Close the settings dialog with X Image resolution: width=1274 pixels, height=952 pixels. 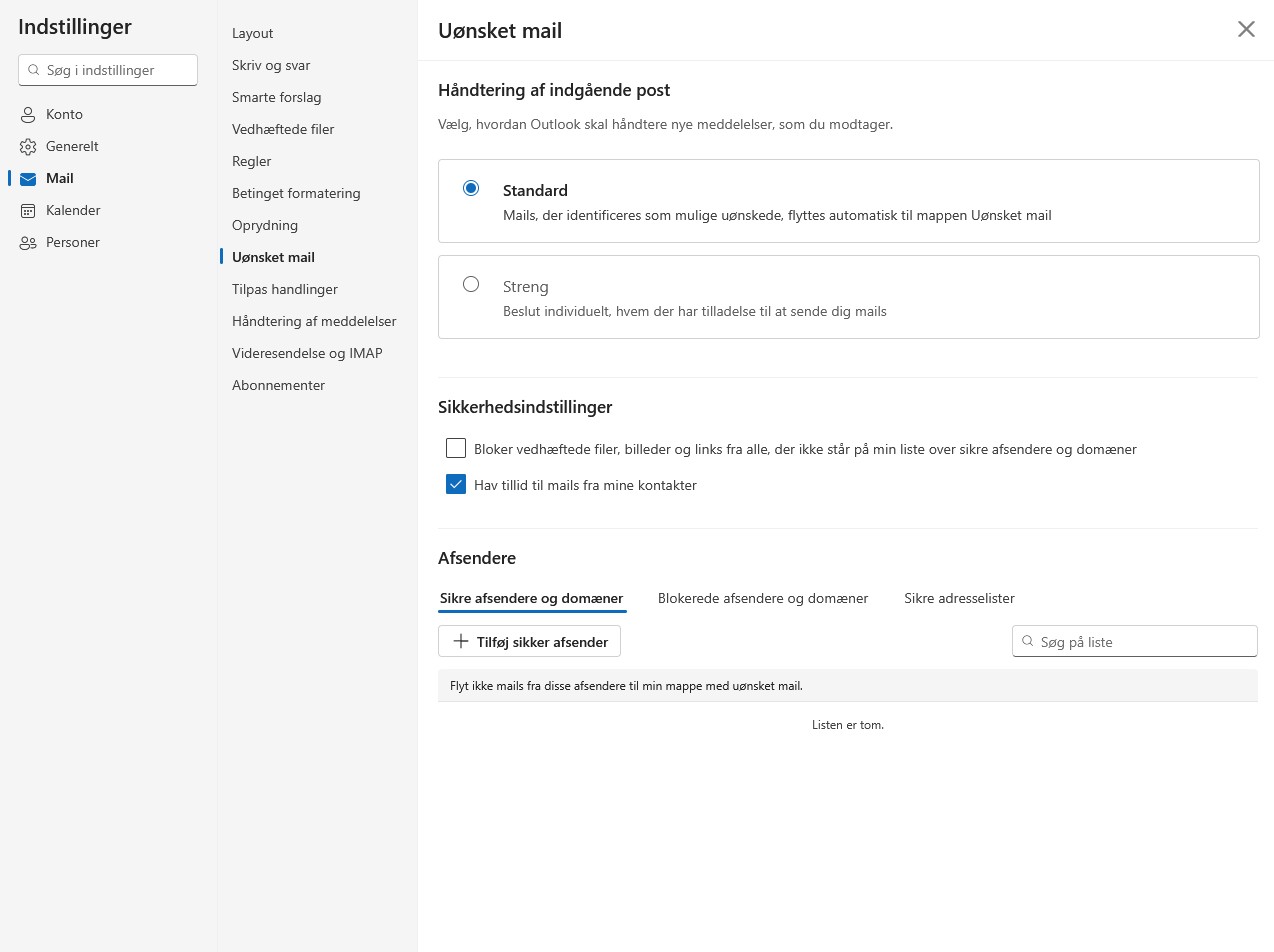[1246, 29]
